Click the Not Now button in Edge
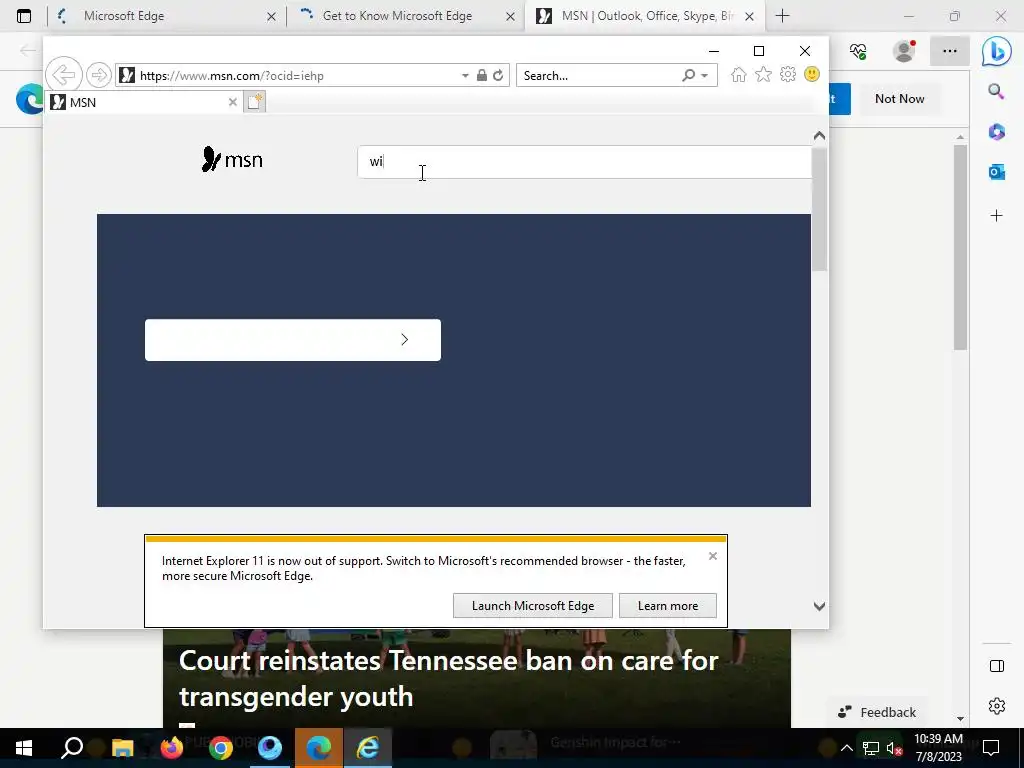Viewport: 1024px width, 768px height. click(899, 99)
